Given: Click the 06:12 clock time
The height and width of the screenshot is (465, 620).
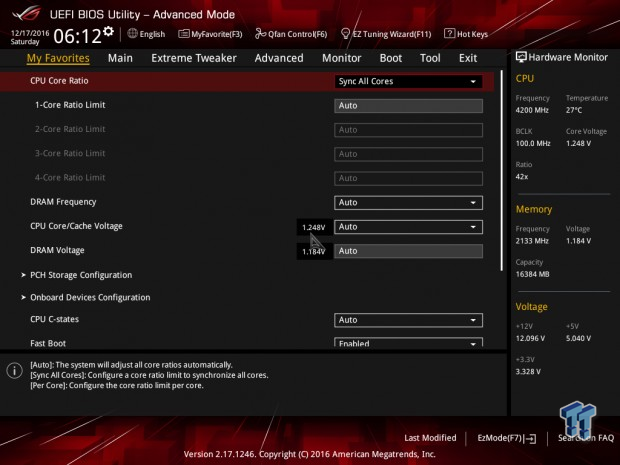Looking at the screenshot, I should (x=78, y=36).
